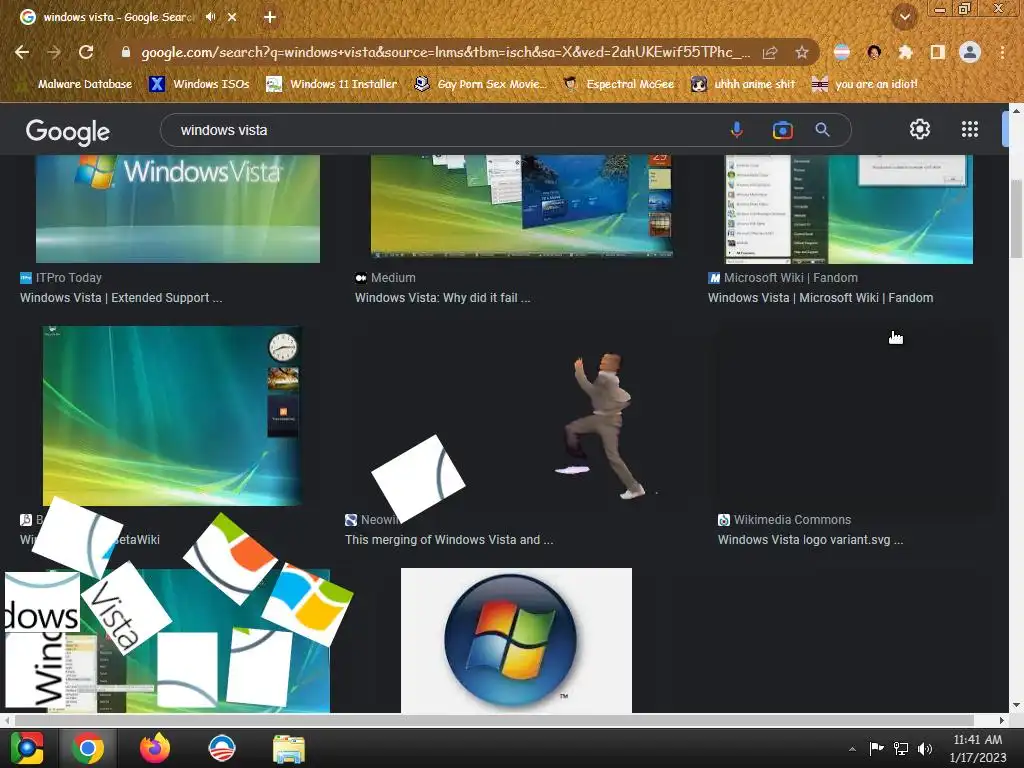Go back to the previous page
The height and width of the screenshot is (768, 1024).
22,52
